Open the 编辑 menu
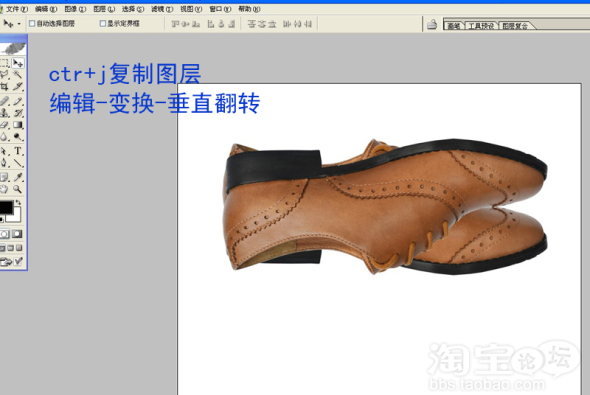This screenshot has width=590, height=395. 46,9
